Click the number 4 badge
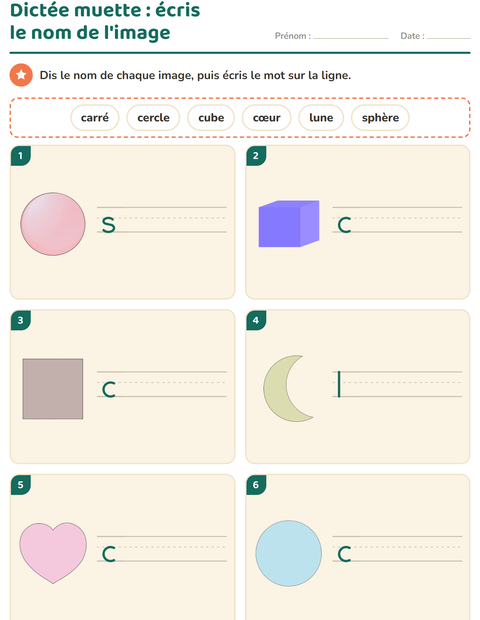This screenshot has width=480, height=620. (256, 320)
